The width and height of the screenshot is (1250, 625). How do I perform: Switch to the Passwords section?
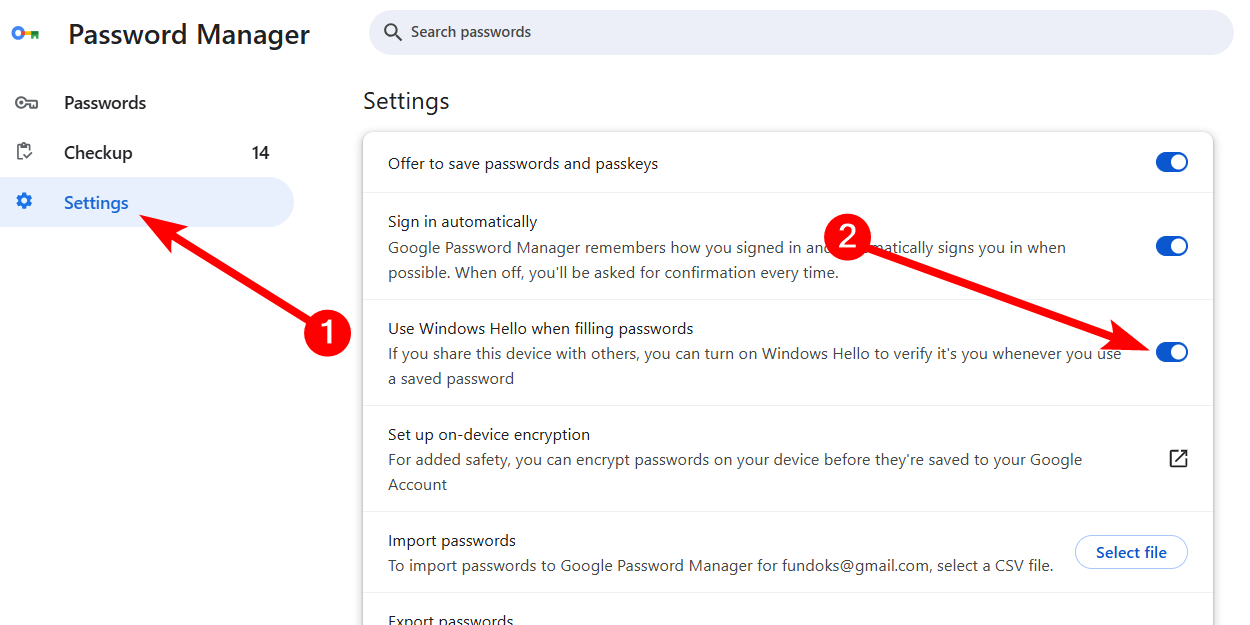click(105, 102)
